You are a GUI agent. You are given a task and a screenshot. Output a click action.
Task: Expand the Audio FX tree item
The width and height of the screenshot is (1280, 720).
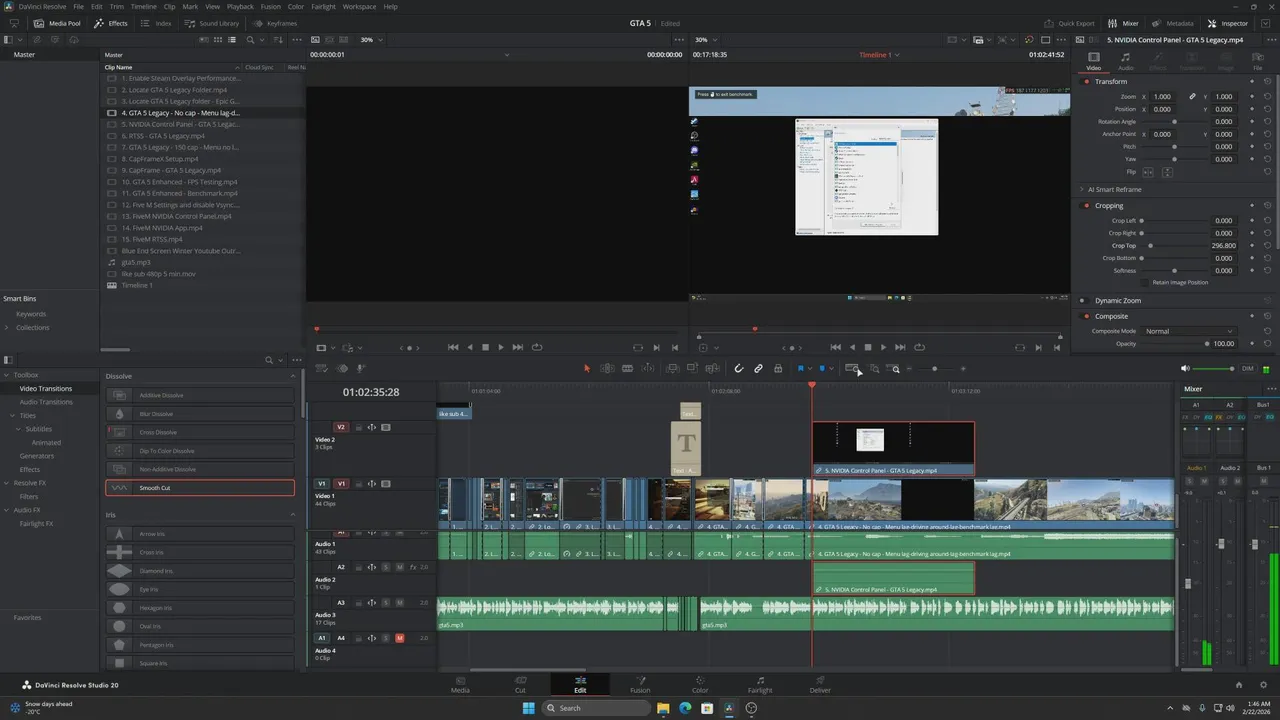tap(7, 510)
